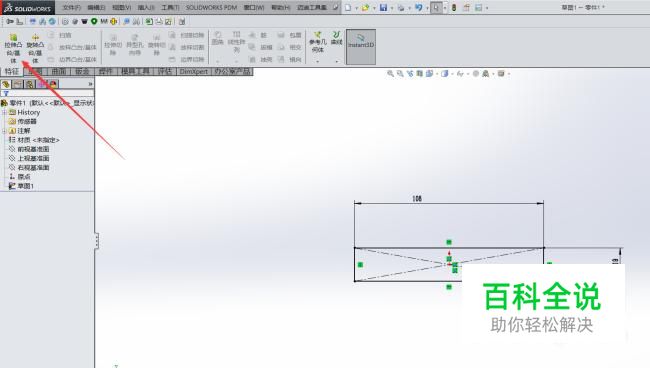Select the Origin (原点) tree item
This screenshot has height=368, width=650.
[x=20, y=177]
